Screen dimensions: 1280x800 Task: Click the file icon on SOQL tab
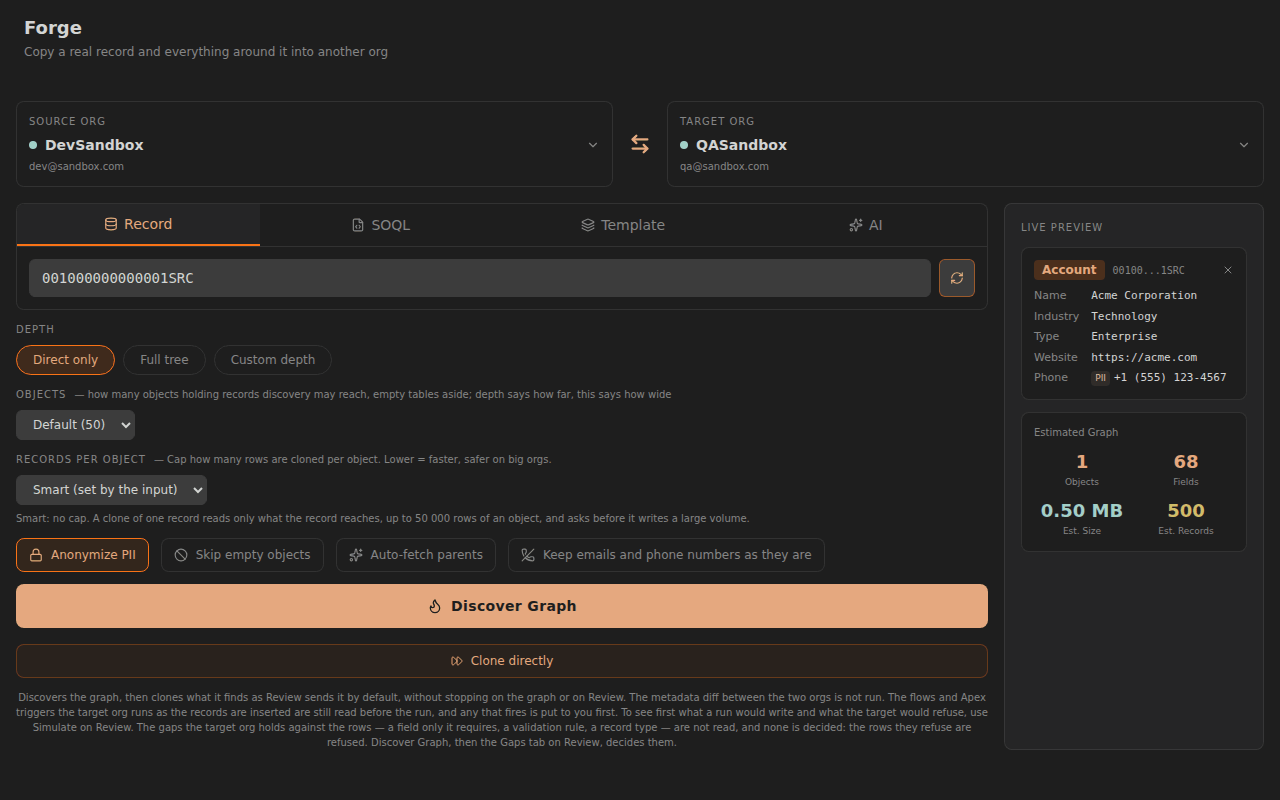(358, 225)
